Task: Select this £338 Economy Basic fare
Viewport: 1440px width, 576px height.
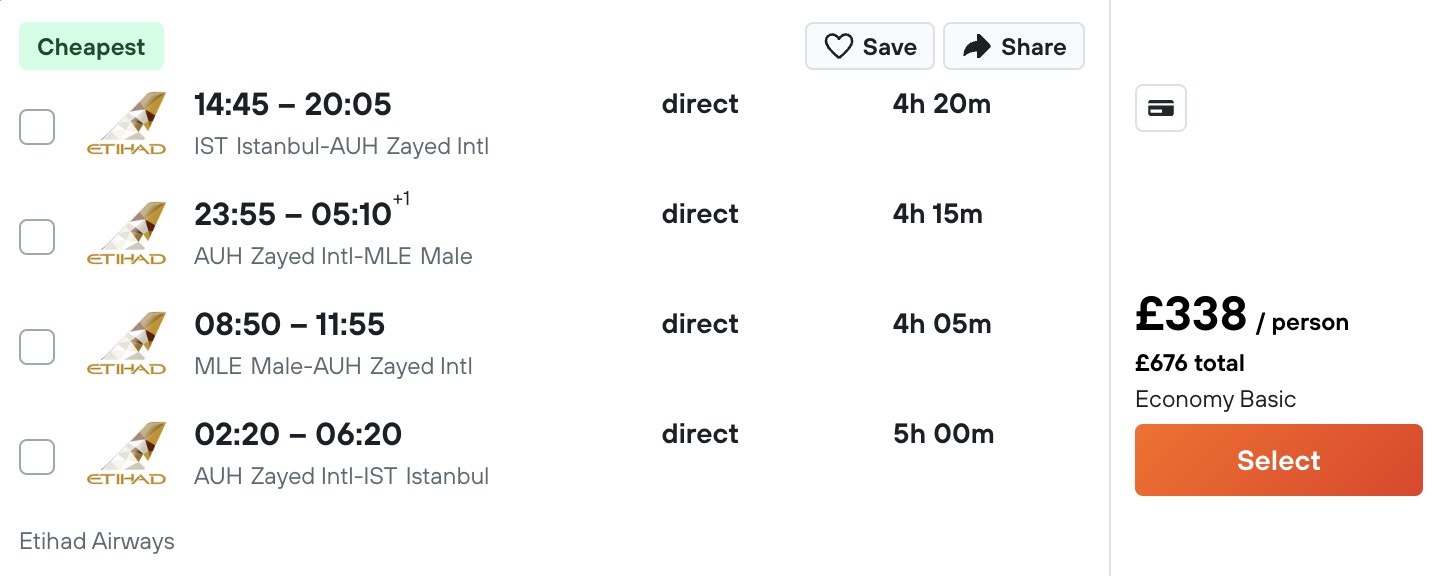Action: pos(1278,460)
